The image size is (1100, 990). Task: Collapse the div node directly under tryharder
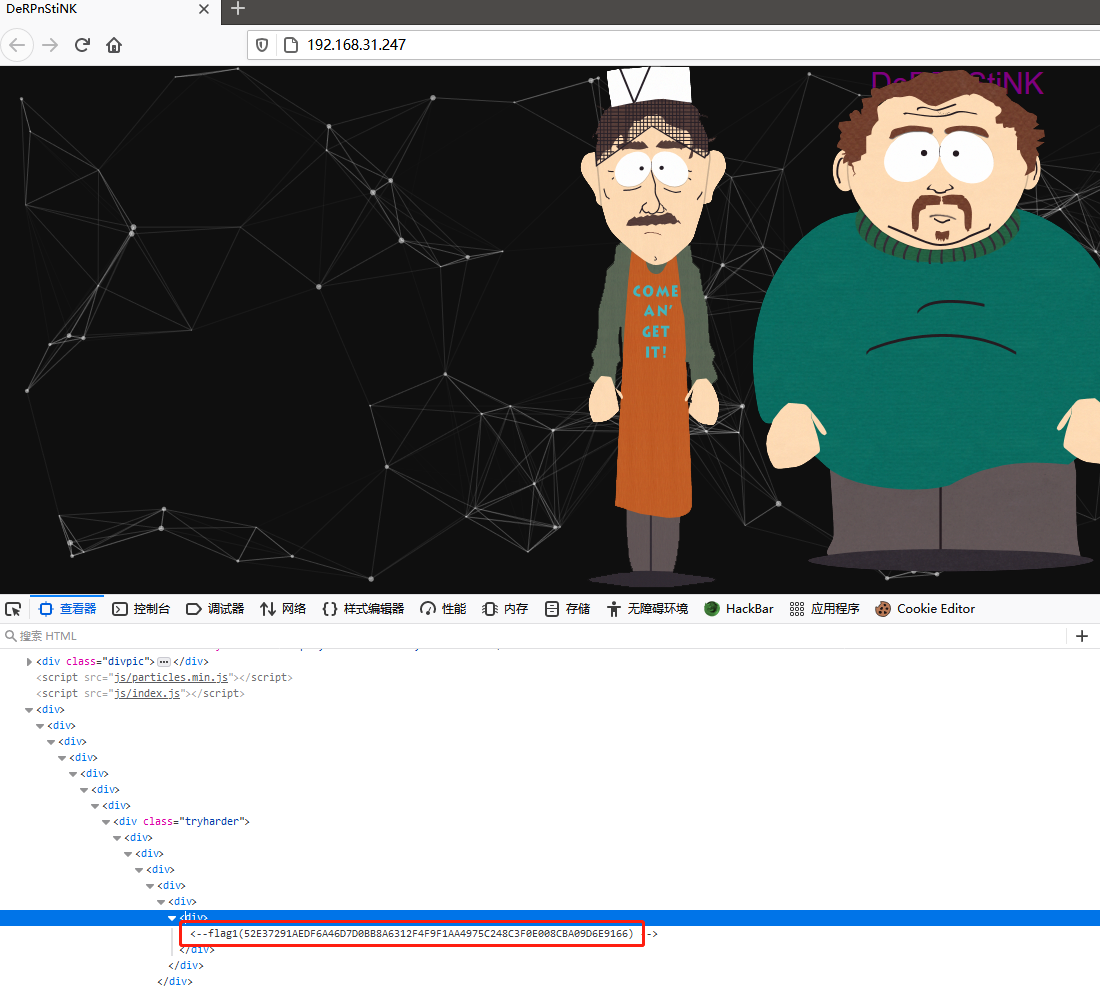coord(116,838)
